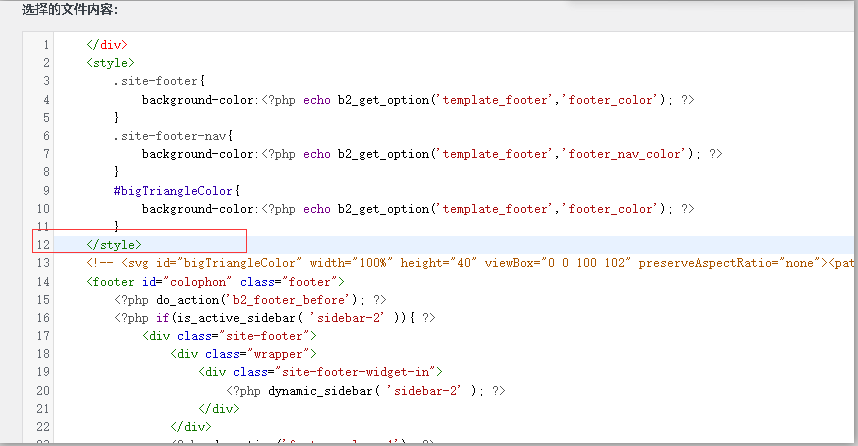Click line number 1 in the gutter
The height and width of the screenshot is (446, 858).
tap(46, 45)
